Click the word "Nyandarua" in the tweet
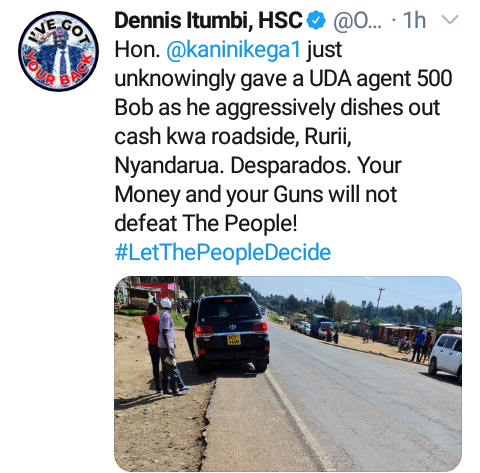This screenshot has width=480, height=473. [x=168, y=166]
